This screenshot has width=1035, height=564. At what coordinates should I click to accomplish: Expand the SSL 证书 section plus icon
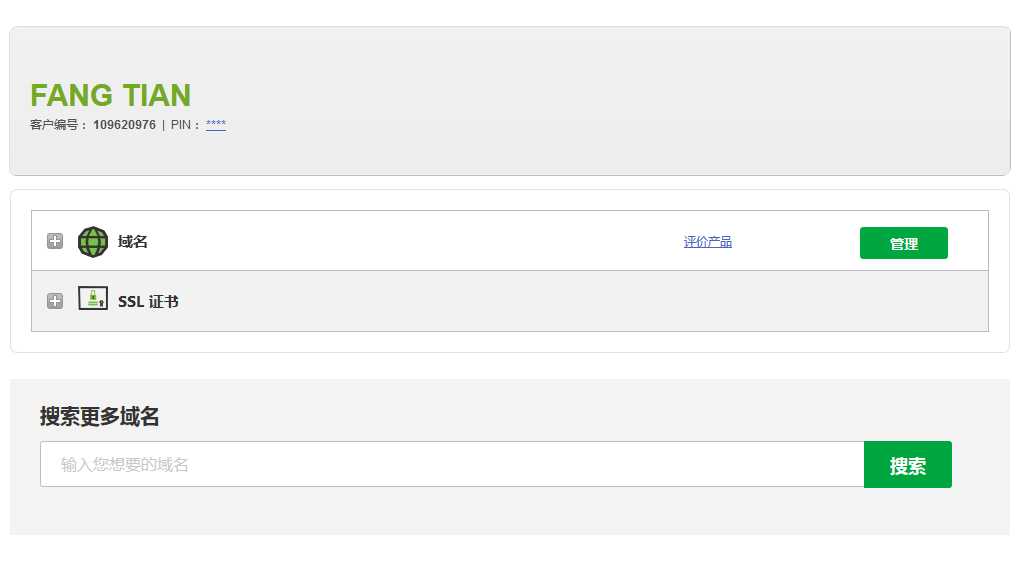pyautogui.click(x=55, y=301)
